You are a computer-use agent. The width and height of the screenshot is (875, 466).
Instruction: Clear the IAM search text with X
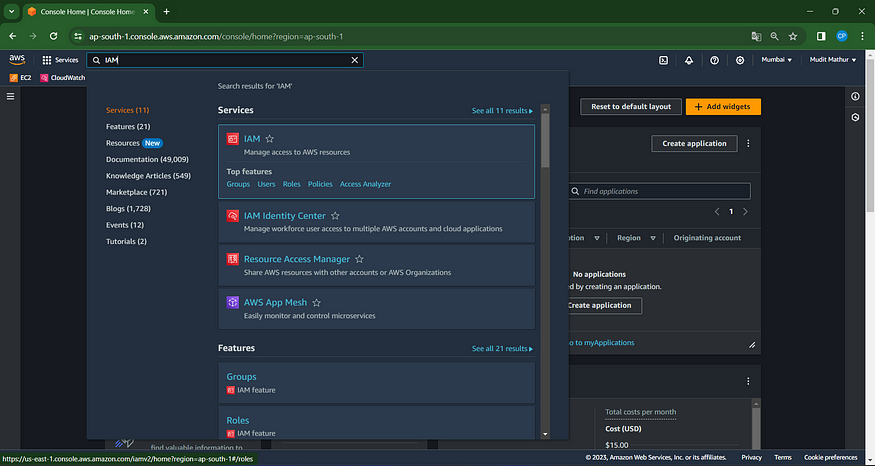[354, 60]
